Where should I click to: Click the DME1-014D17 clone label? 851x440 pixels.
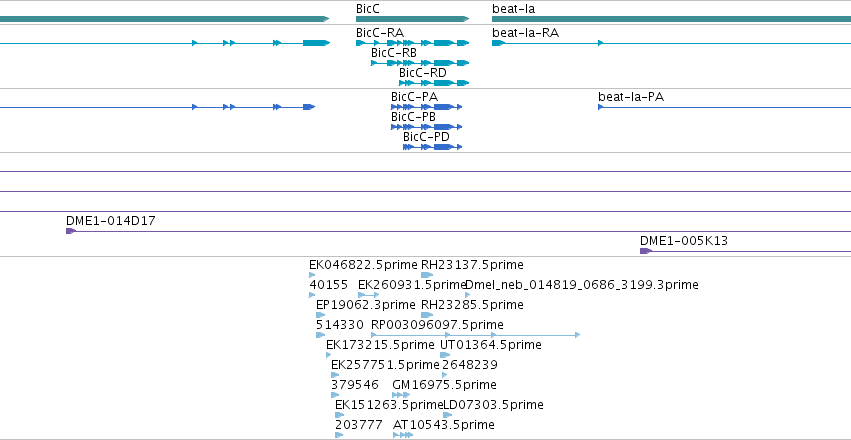point(111,221)
